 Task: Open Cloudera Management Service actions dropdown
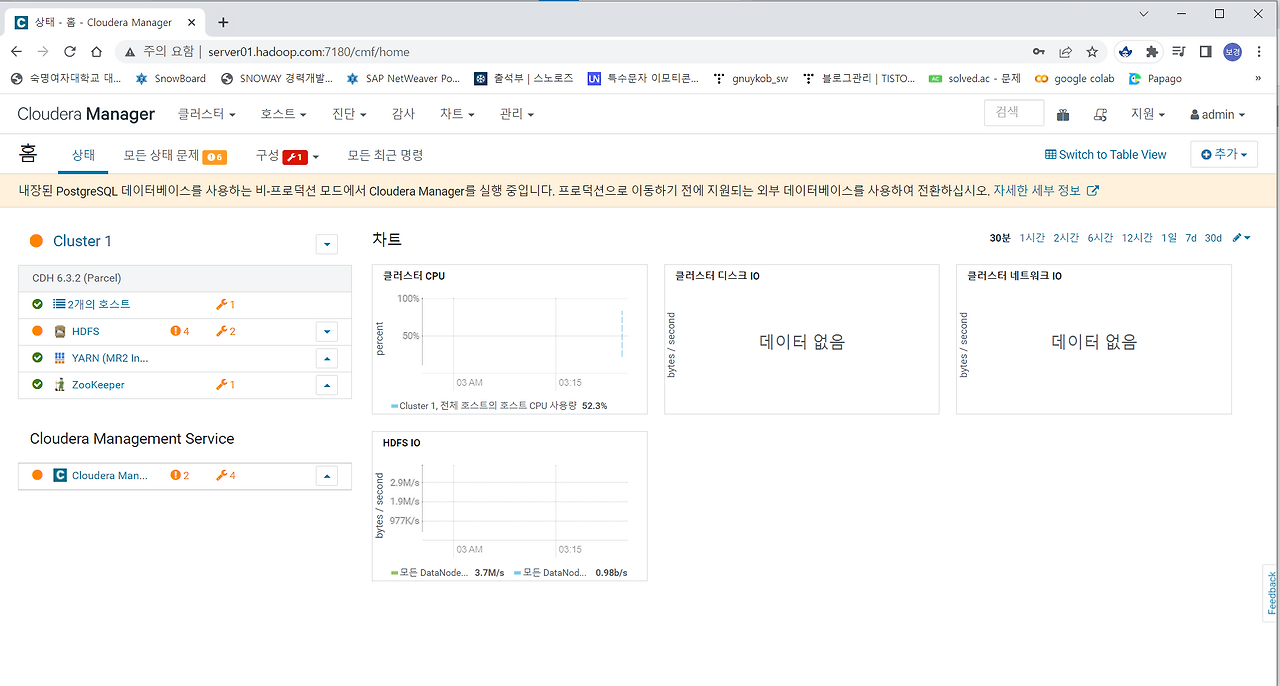click(x=326, y=476)
